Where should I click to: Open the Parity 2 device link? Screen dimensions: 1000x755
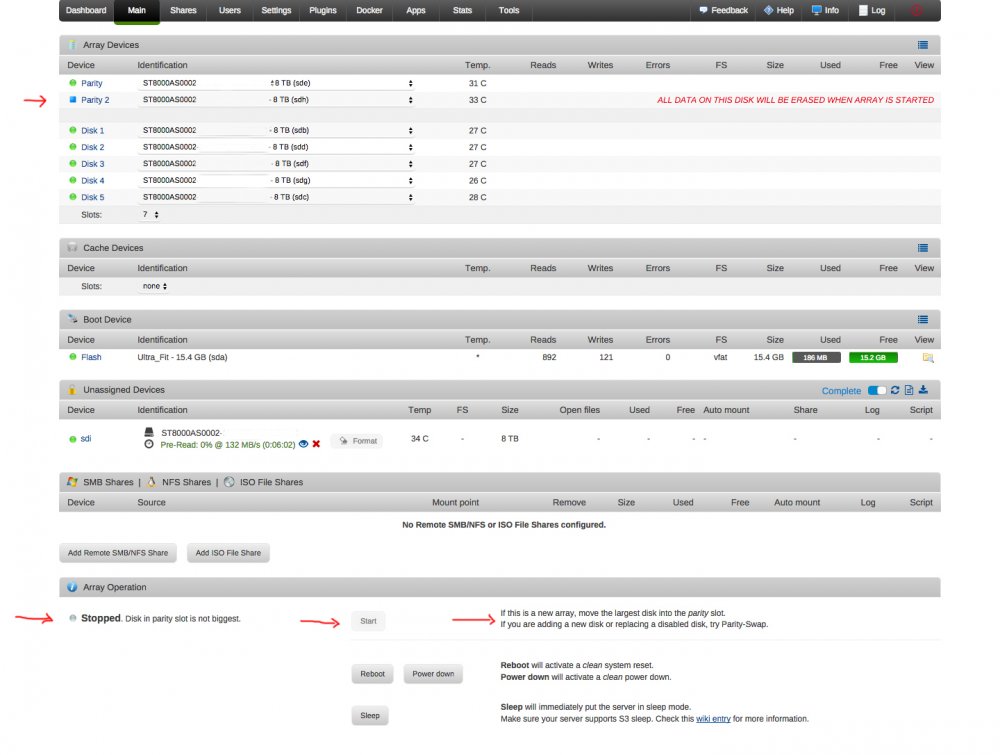click(x=95, y=100)
